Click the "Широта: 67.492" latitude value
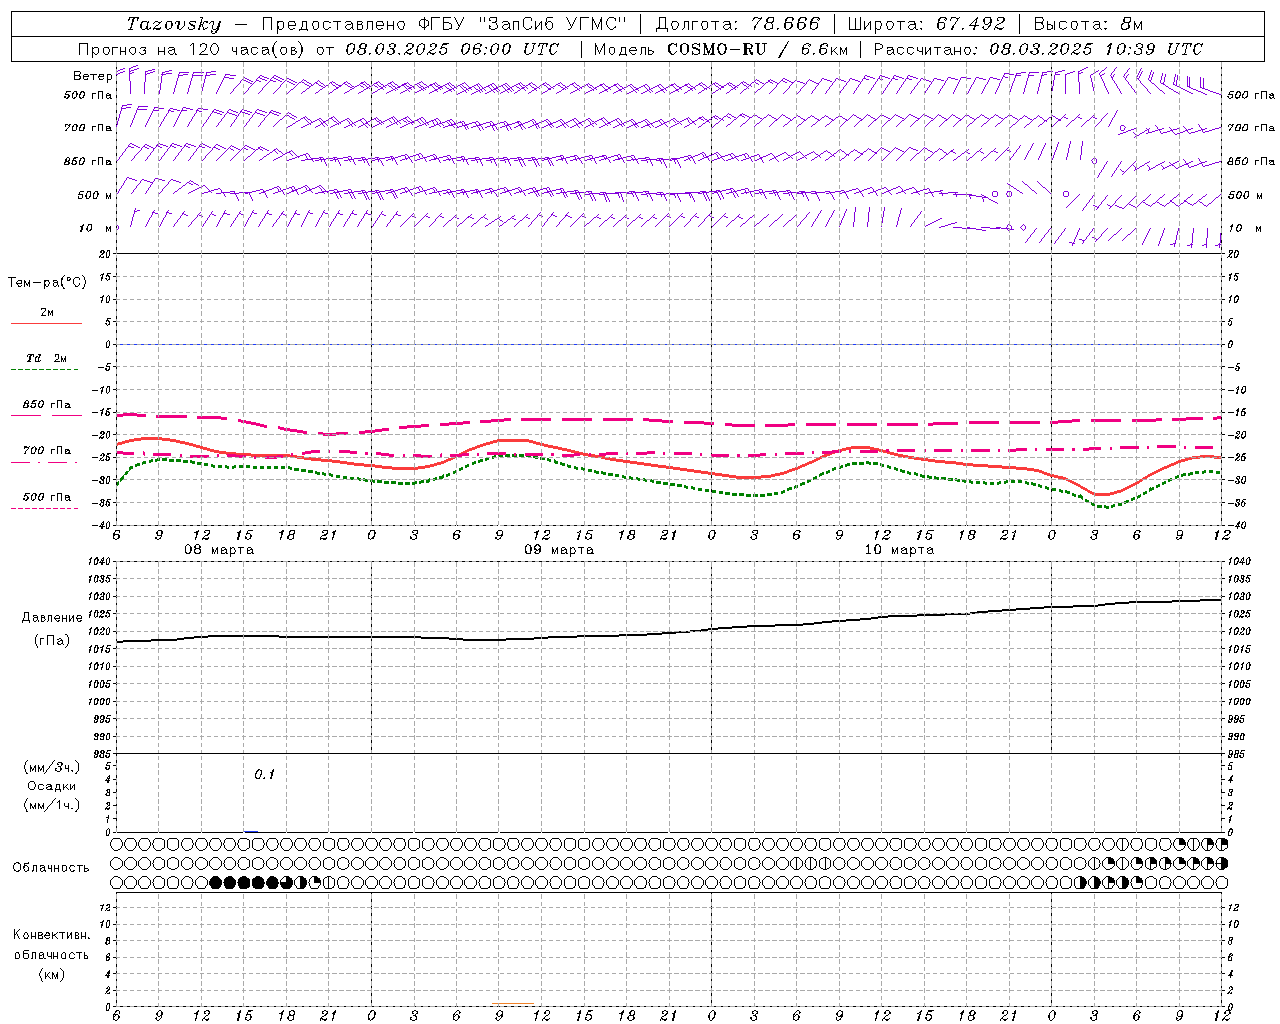 [925, 24]
